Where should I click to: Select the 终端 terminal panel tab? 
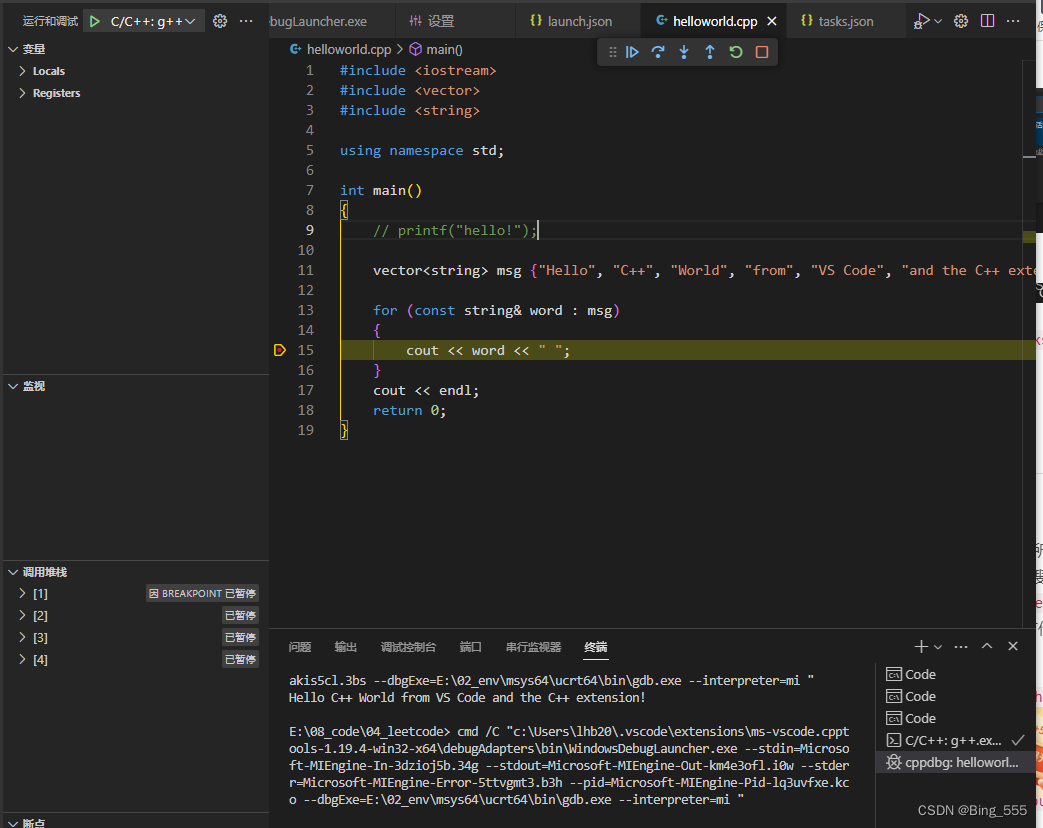[x=595, y=647]
